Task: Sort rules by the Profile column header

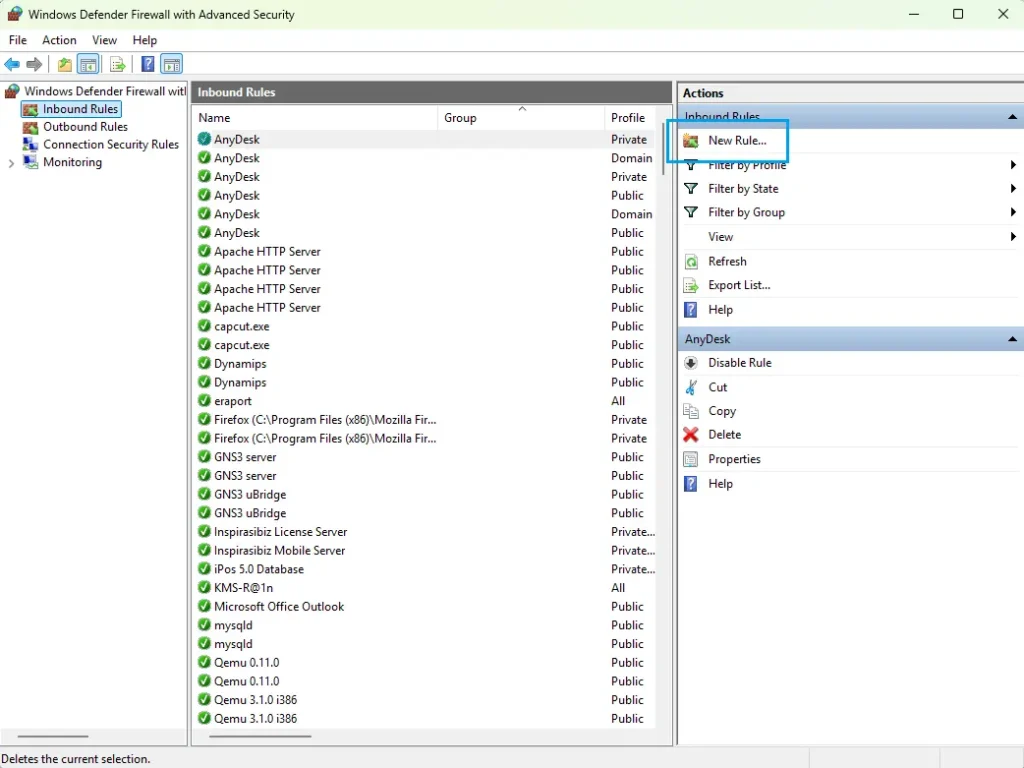Action: (628, 118)
